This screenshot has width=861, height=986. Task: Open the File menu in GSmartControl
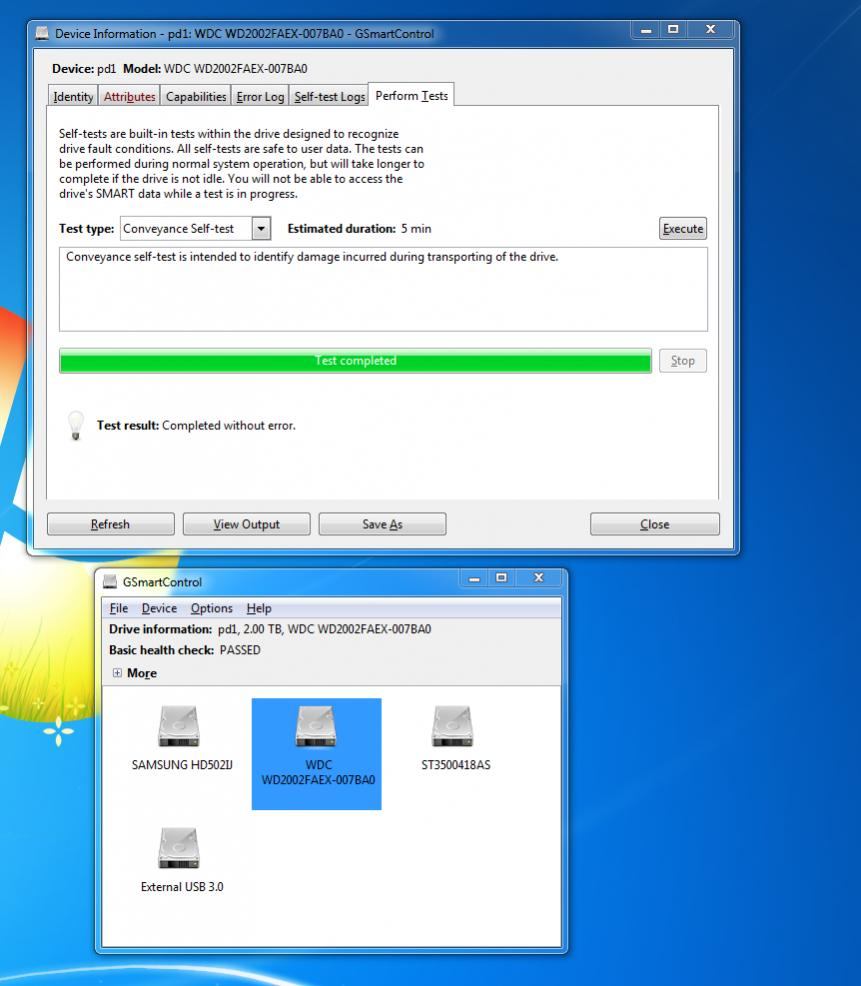118,608
